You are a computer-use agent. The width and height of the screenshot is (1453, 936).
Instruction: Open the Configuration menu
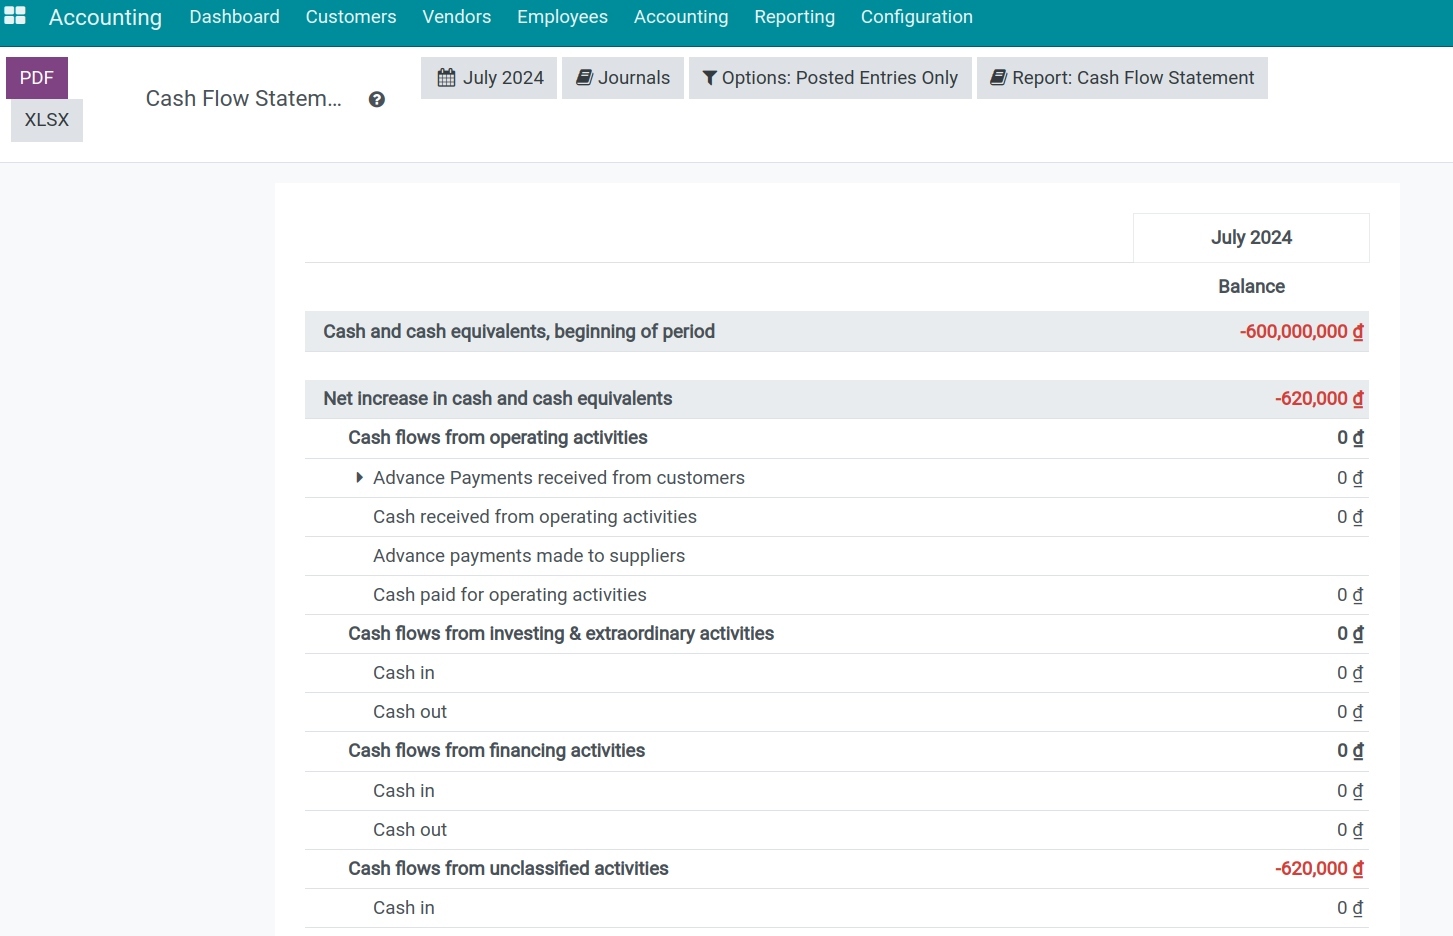pos(917,17)
